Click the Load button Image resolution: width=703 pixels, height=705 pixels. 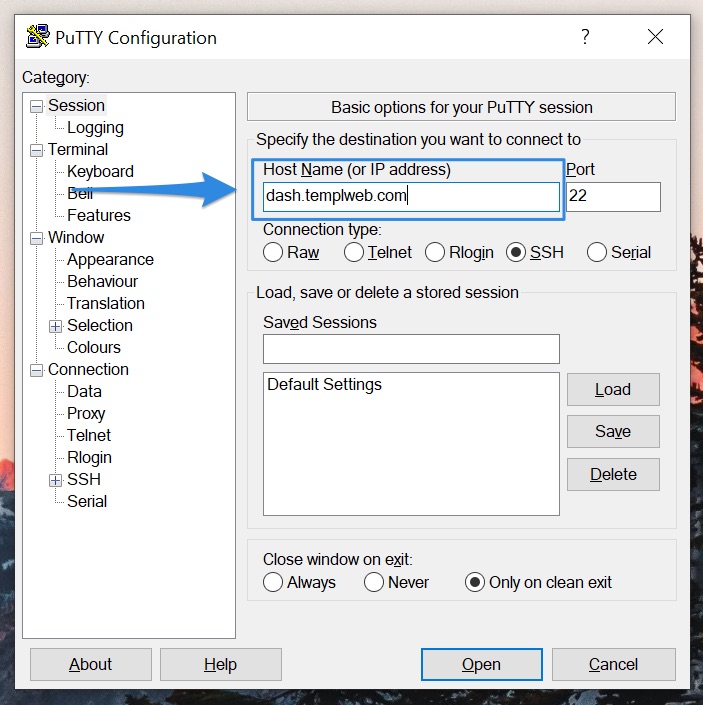[x=613, y=389]
